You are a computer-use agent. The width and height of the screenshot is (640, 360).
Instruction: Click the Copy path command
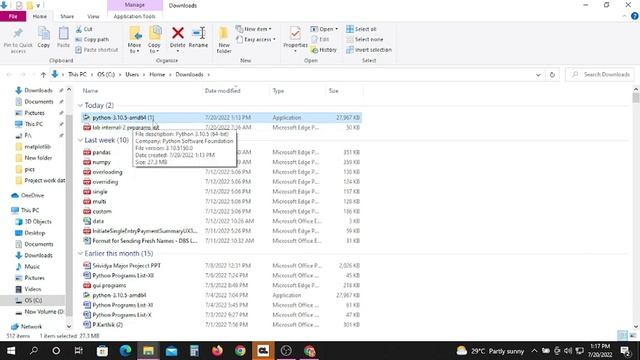pyautogui.click(x=92, y=40)
